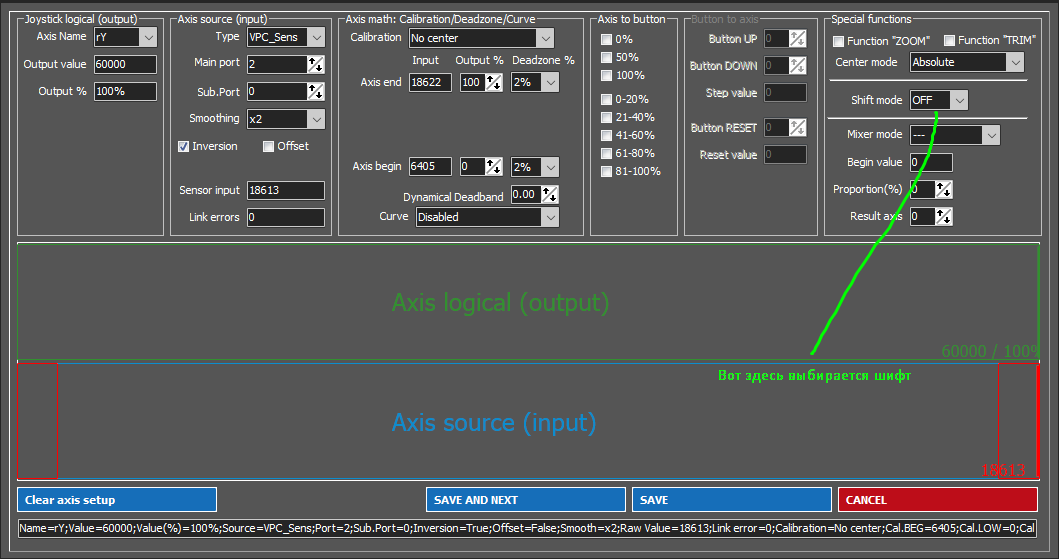
Task: Click the Axis begin input field
Action: (x=430, y=167)
